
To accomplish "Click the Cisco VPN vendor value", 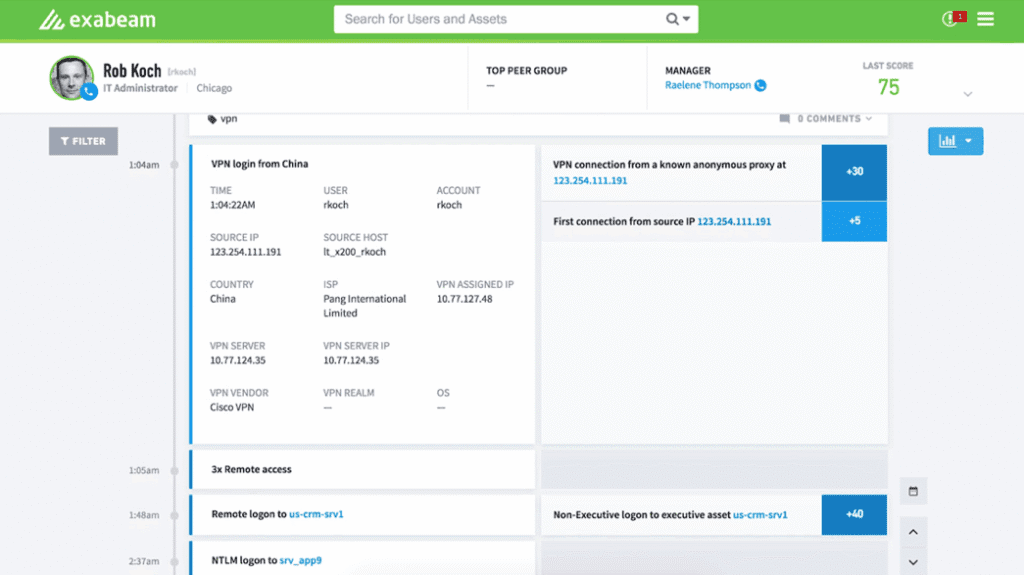I will [232, 407].
